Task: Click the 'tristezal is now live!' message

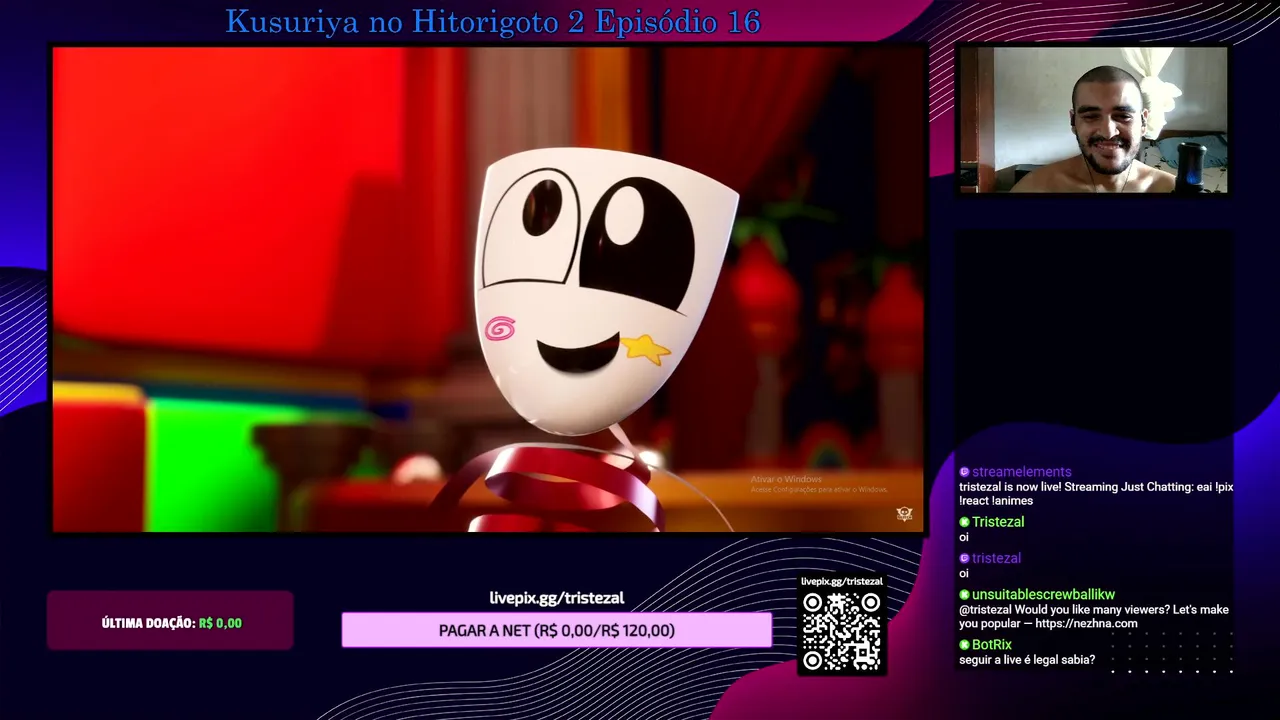Action: click(x=1096, y=494)
